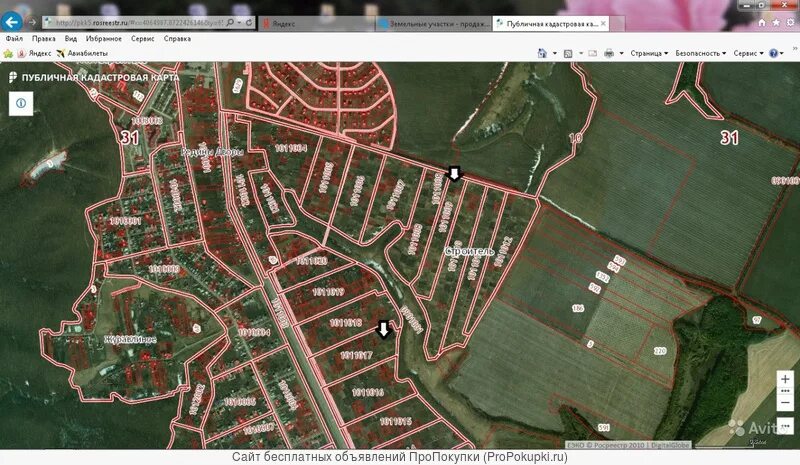Viewport: 800px width, 465px height.
Task: Open the Авиабилеты favorites bar link
Action: pos(82,53)
